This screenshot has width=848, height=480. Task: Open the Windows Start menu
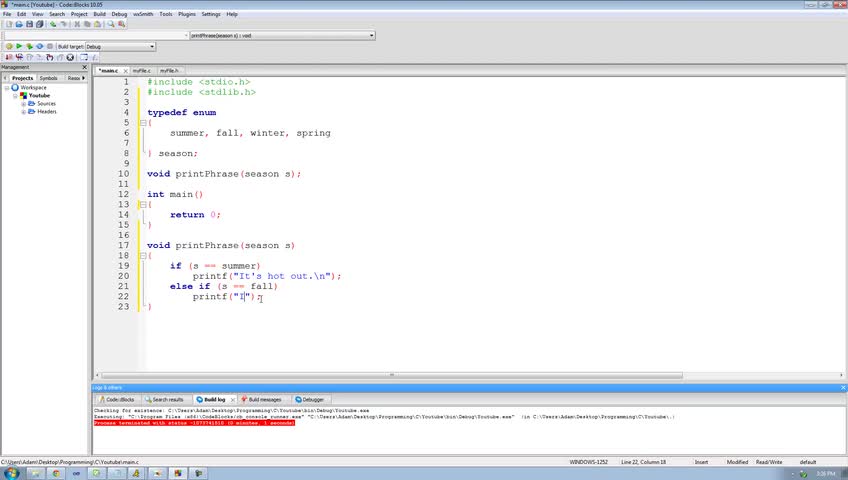11,474
